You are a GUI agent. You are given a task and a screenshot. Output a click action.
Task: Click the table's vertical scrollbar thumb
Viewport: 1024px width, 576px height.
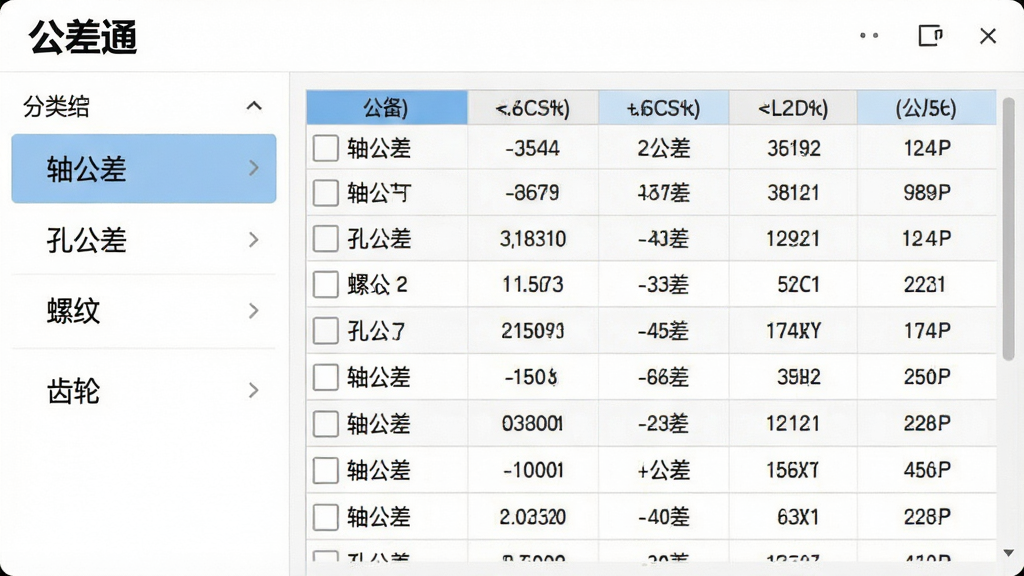coord(1008,229)
